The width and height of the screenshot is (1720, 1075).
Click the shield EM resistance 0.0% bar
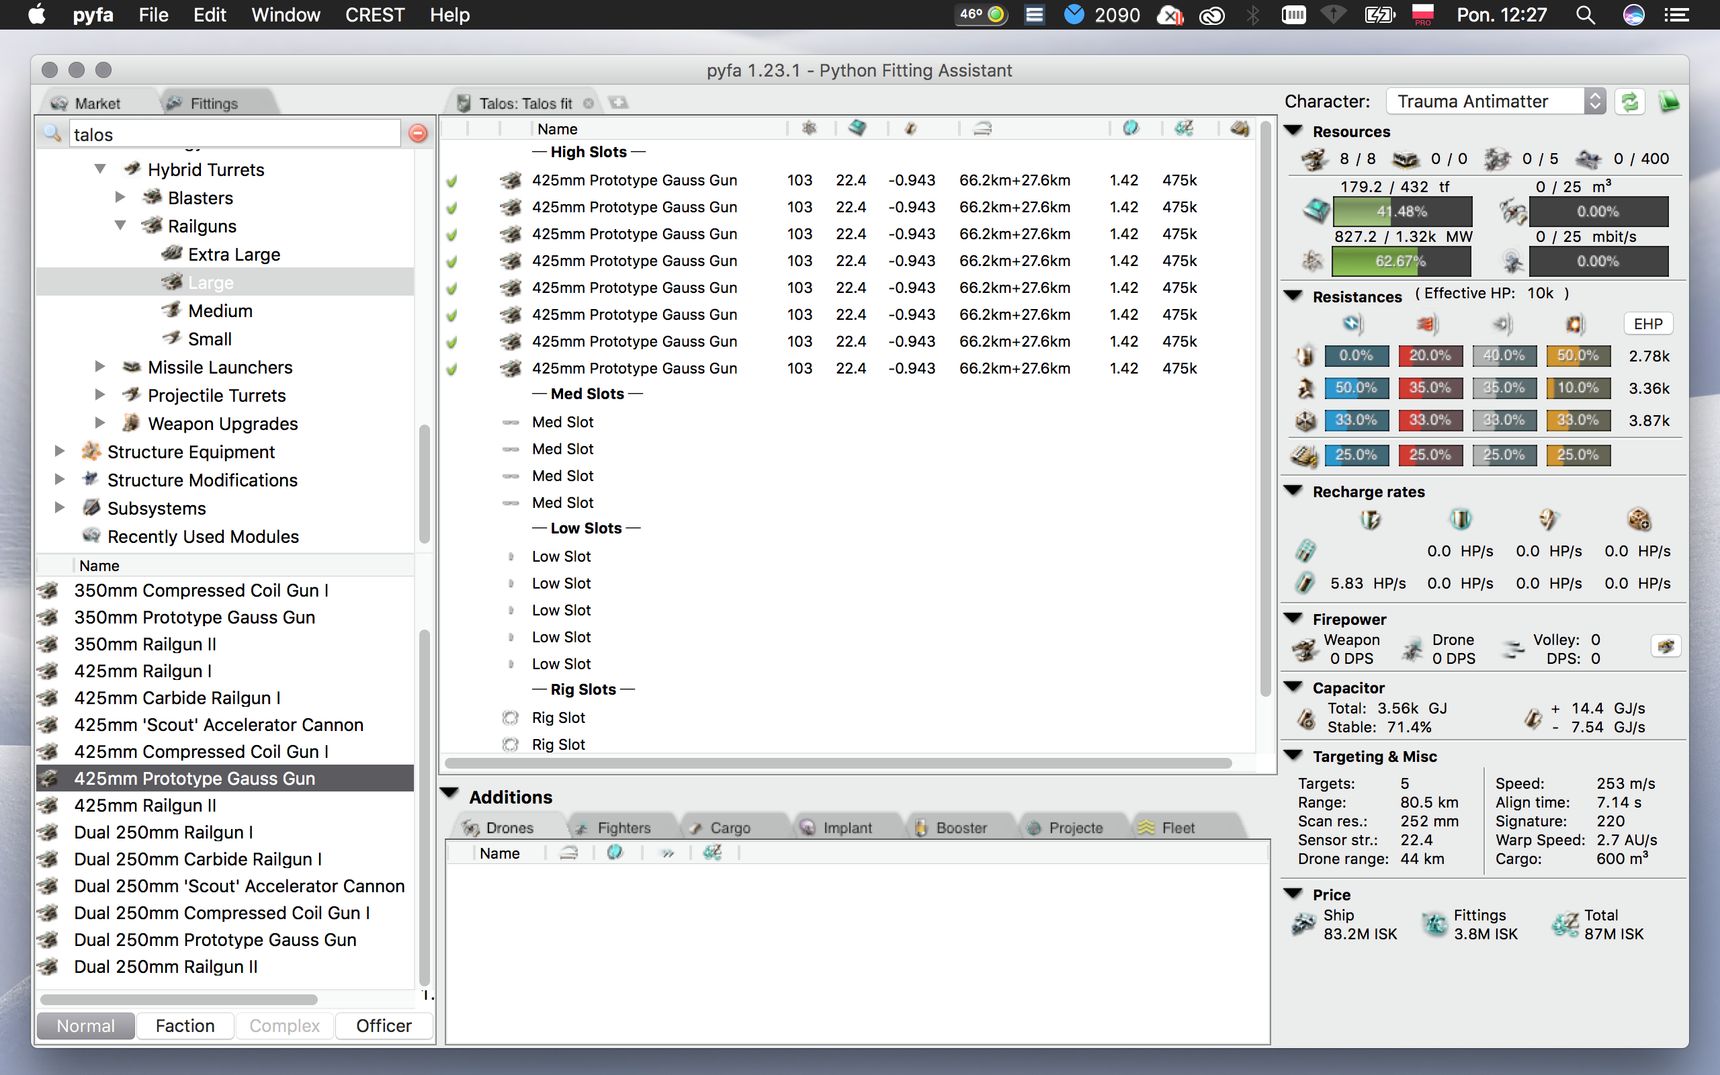[x=1356, y=355]
